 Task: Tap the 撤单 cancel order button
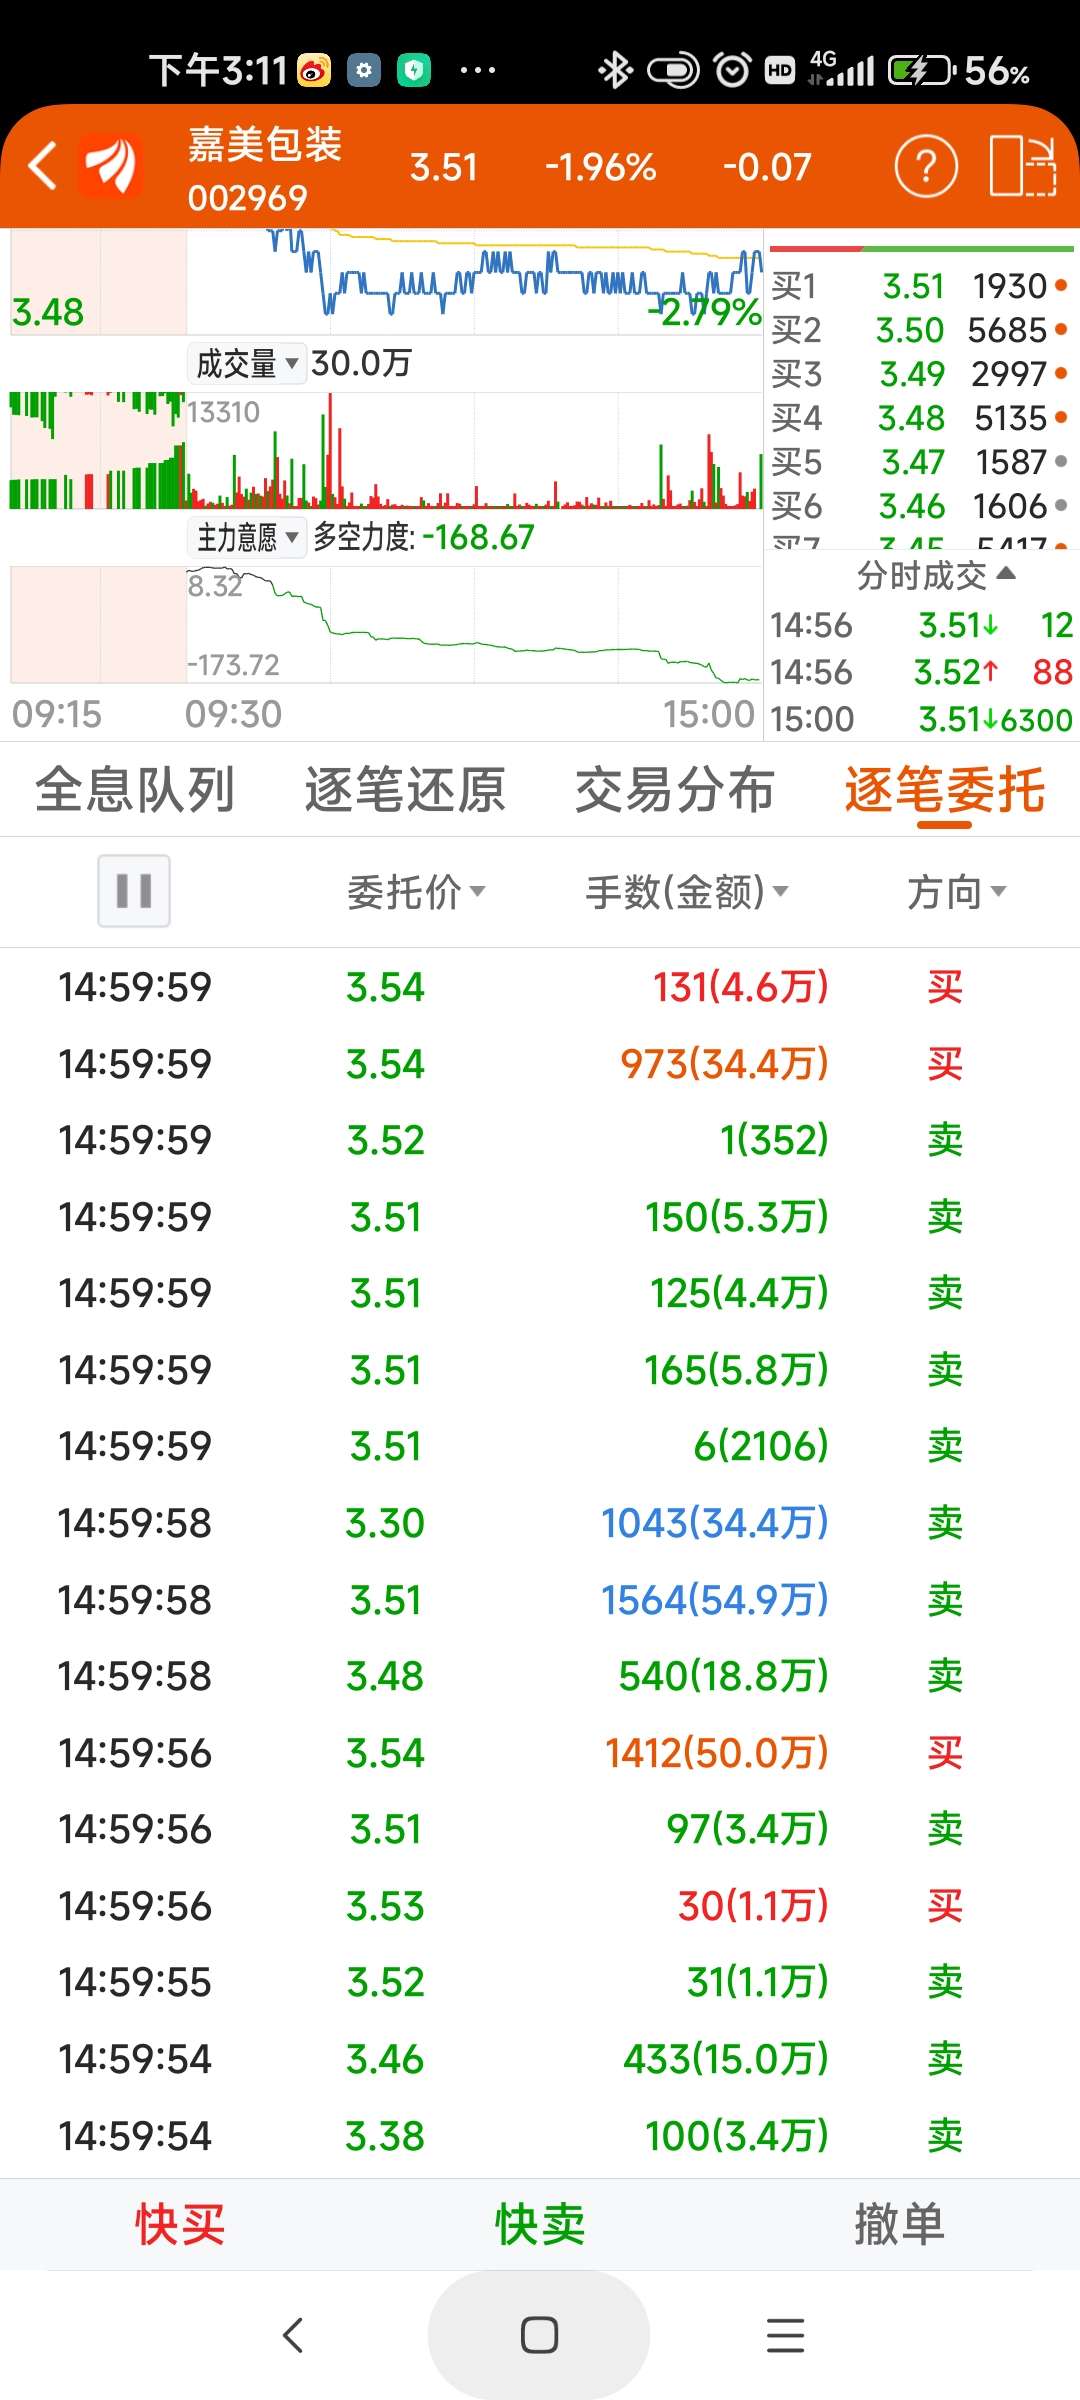900,2224
